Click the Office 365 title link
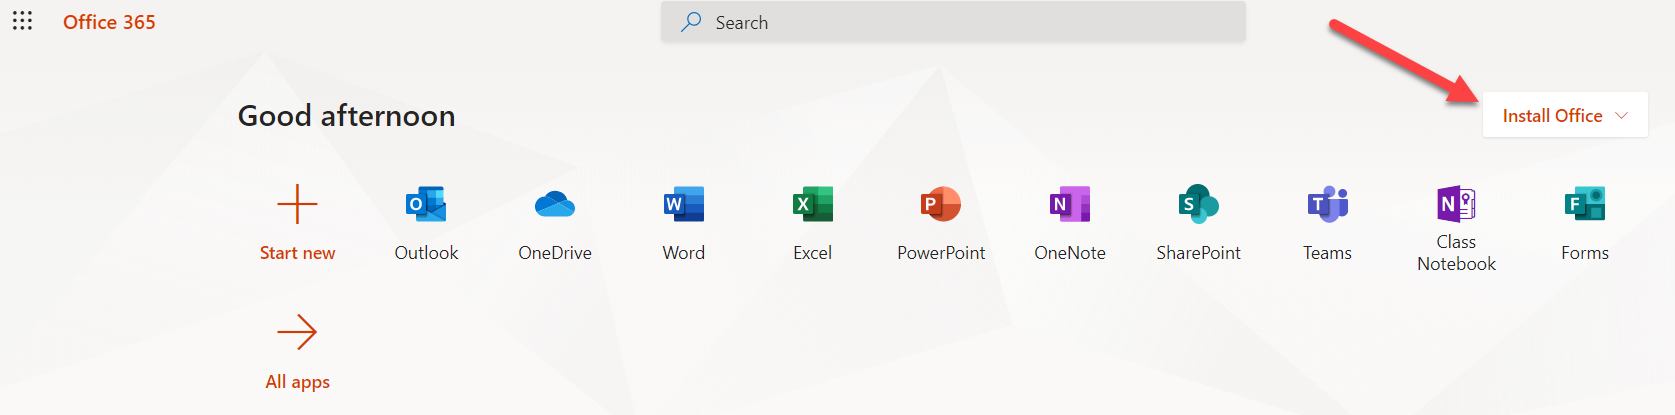 coord(109,22)
